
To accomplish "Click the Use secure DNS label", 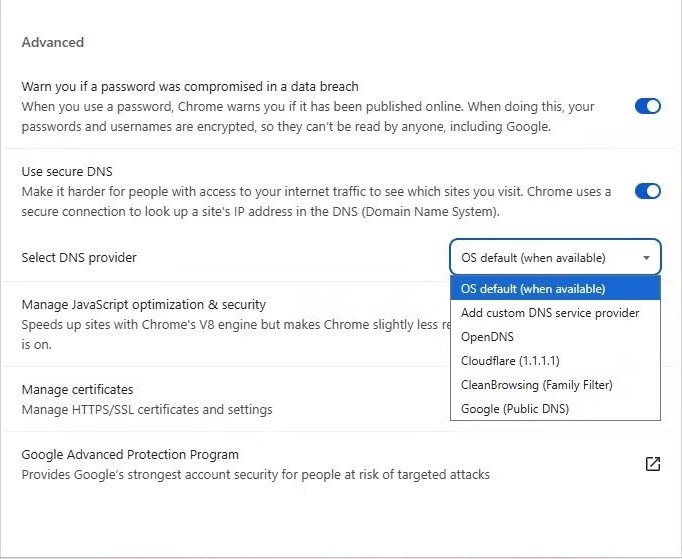I will [67, 172].
